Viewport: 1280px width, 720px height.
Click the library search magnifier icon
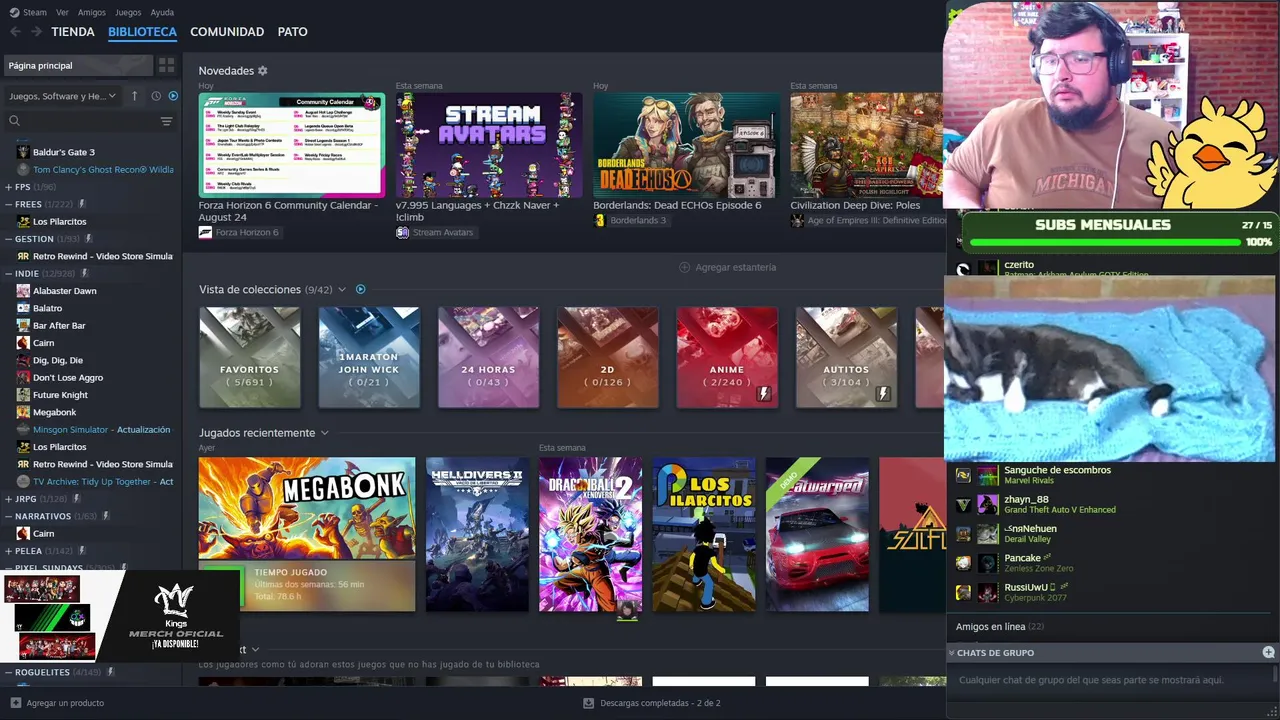(14, 121)
